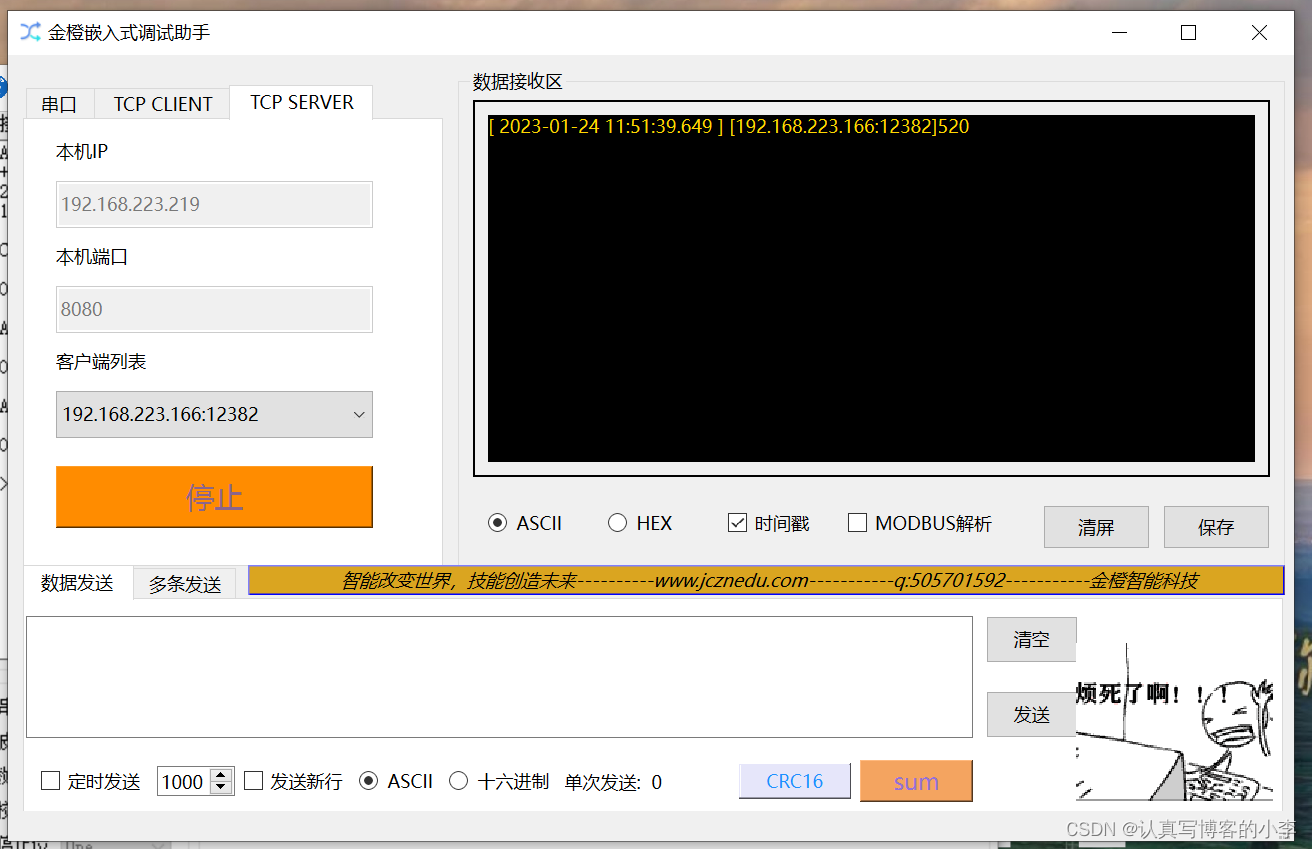The width and height of the screenshot is (1312, 849).
Task: Click the 1000 interval value field
Action: tap(184, 782)
